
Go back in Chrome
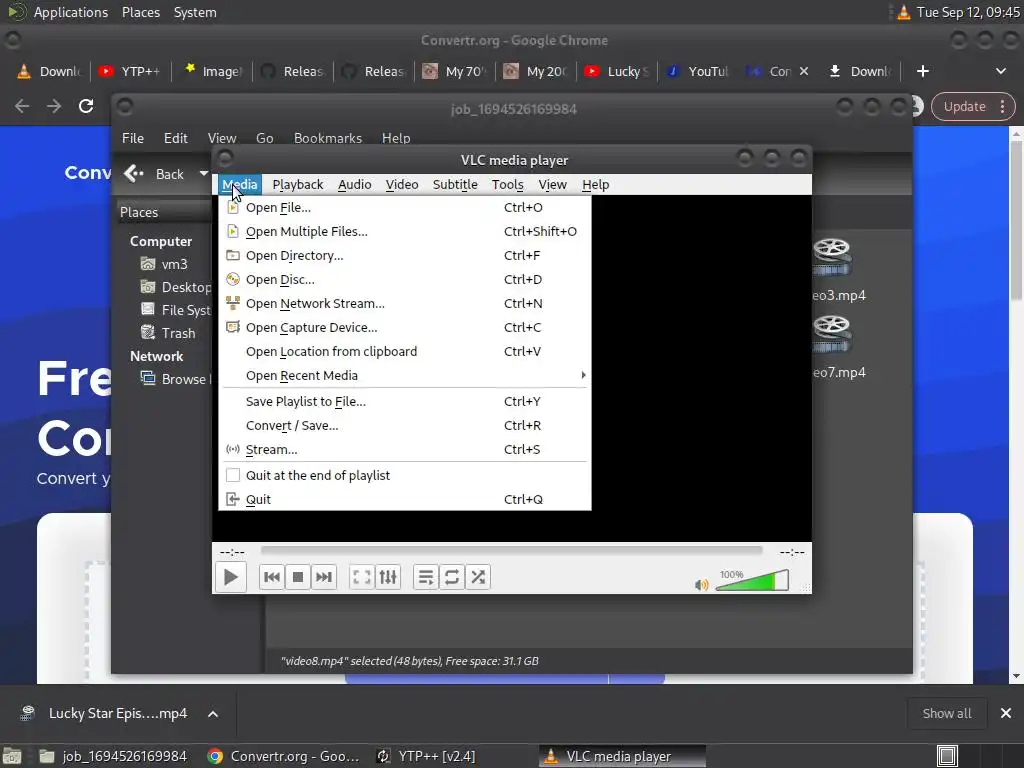coord(22,106)
